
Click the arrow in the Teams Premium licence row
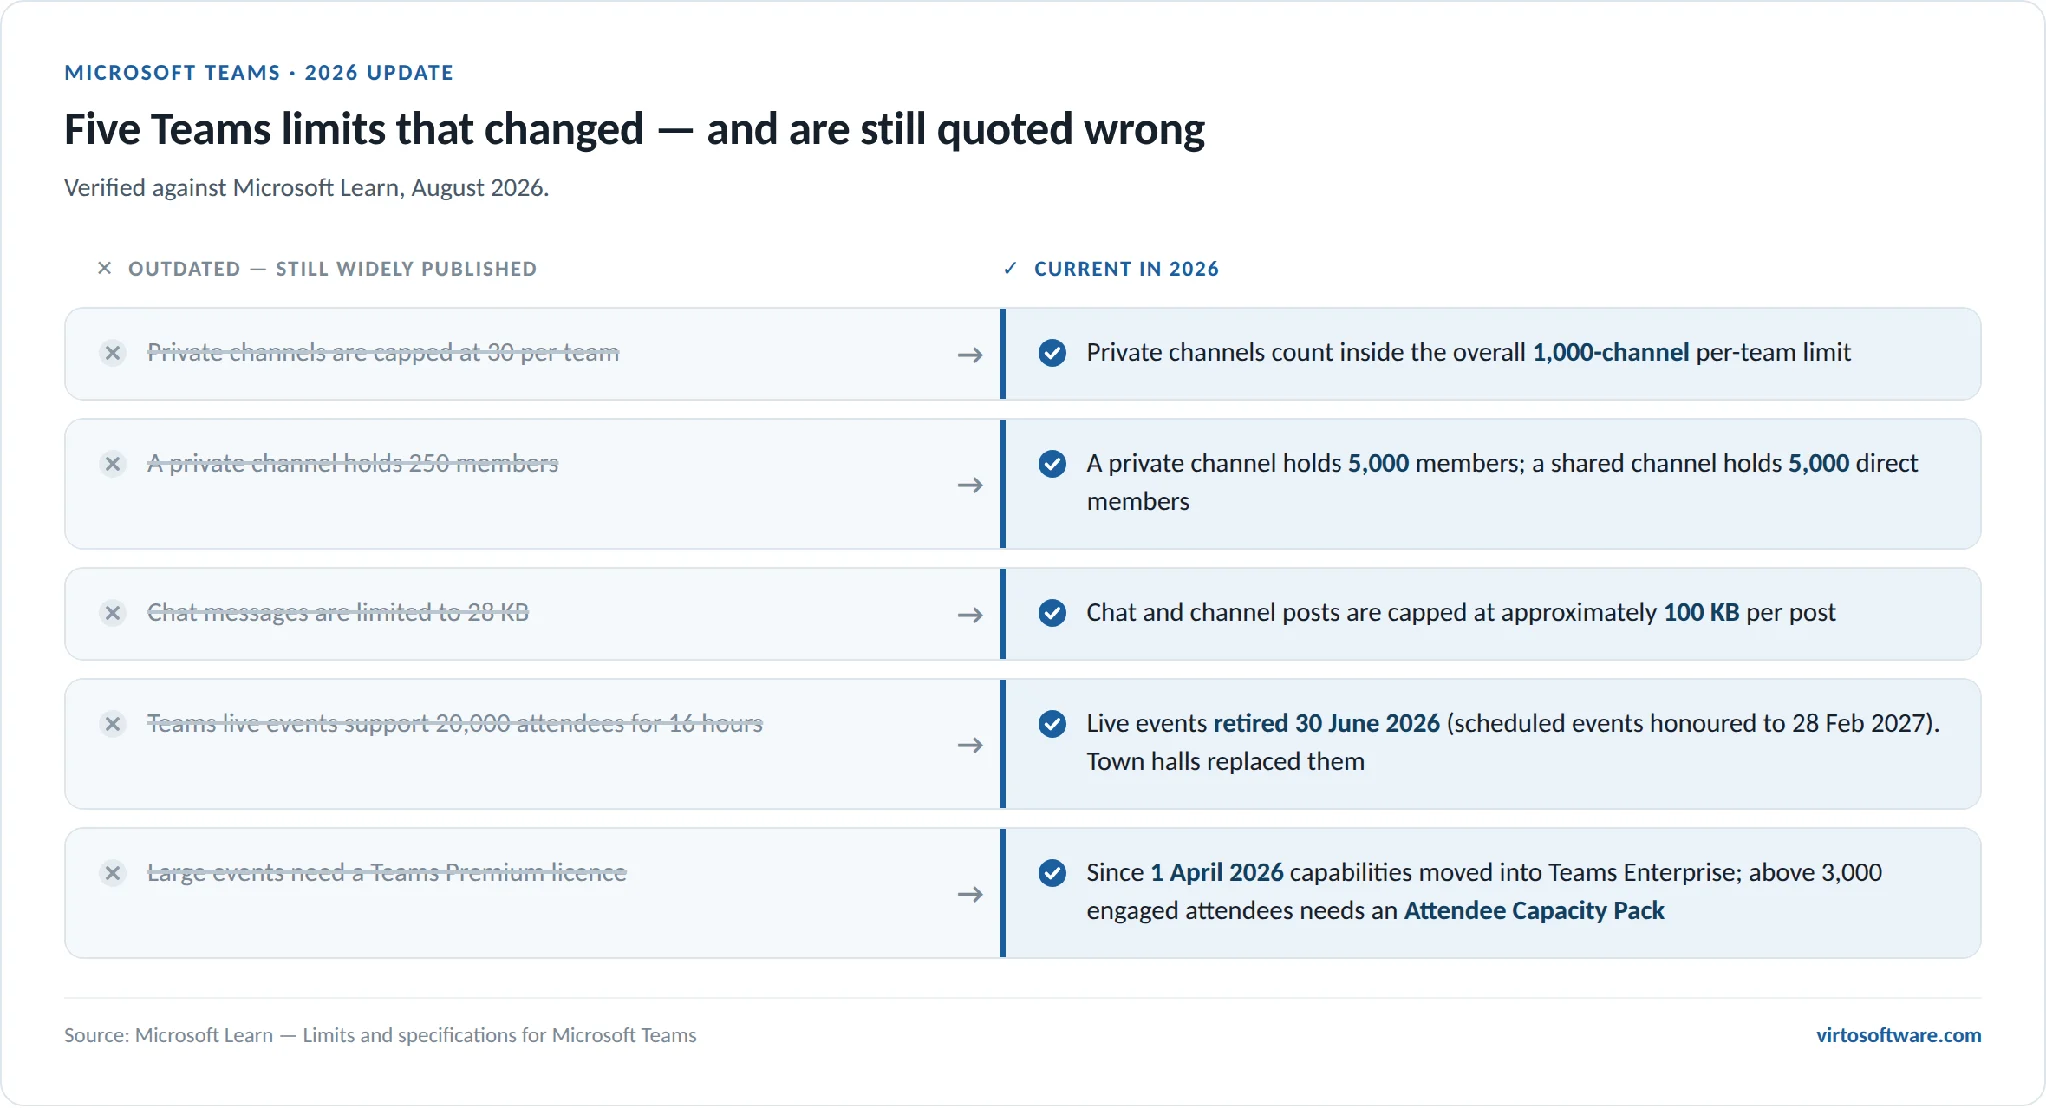point(970,894)
